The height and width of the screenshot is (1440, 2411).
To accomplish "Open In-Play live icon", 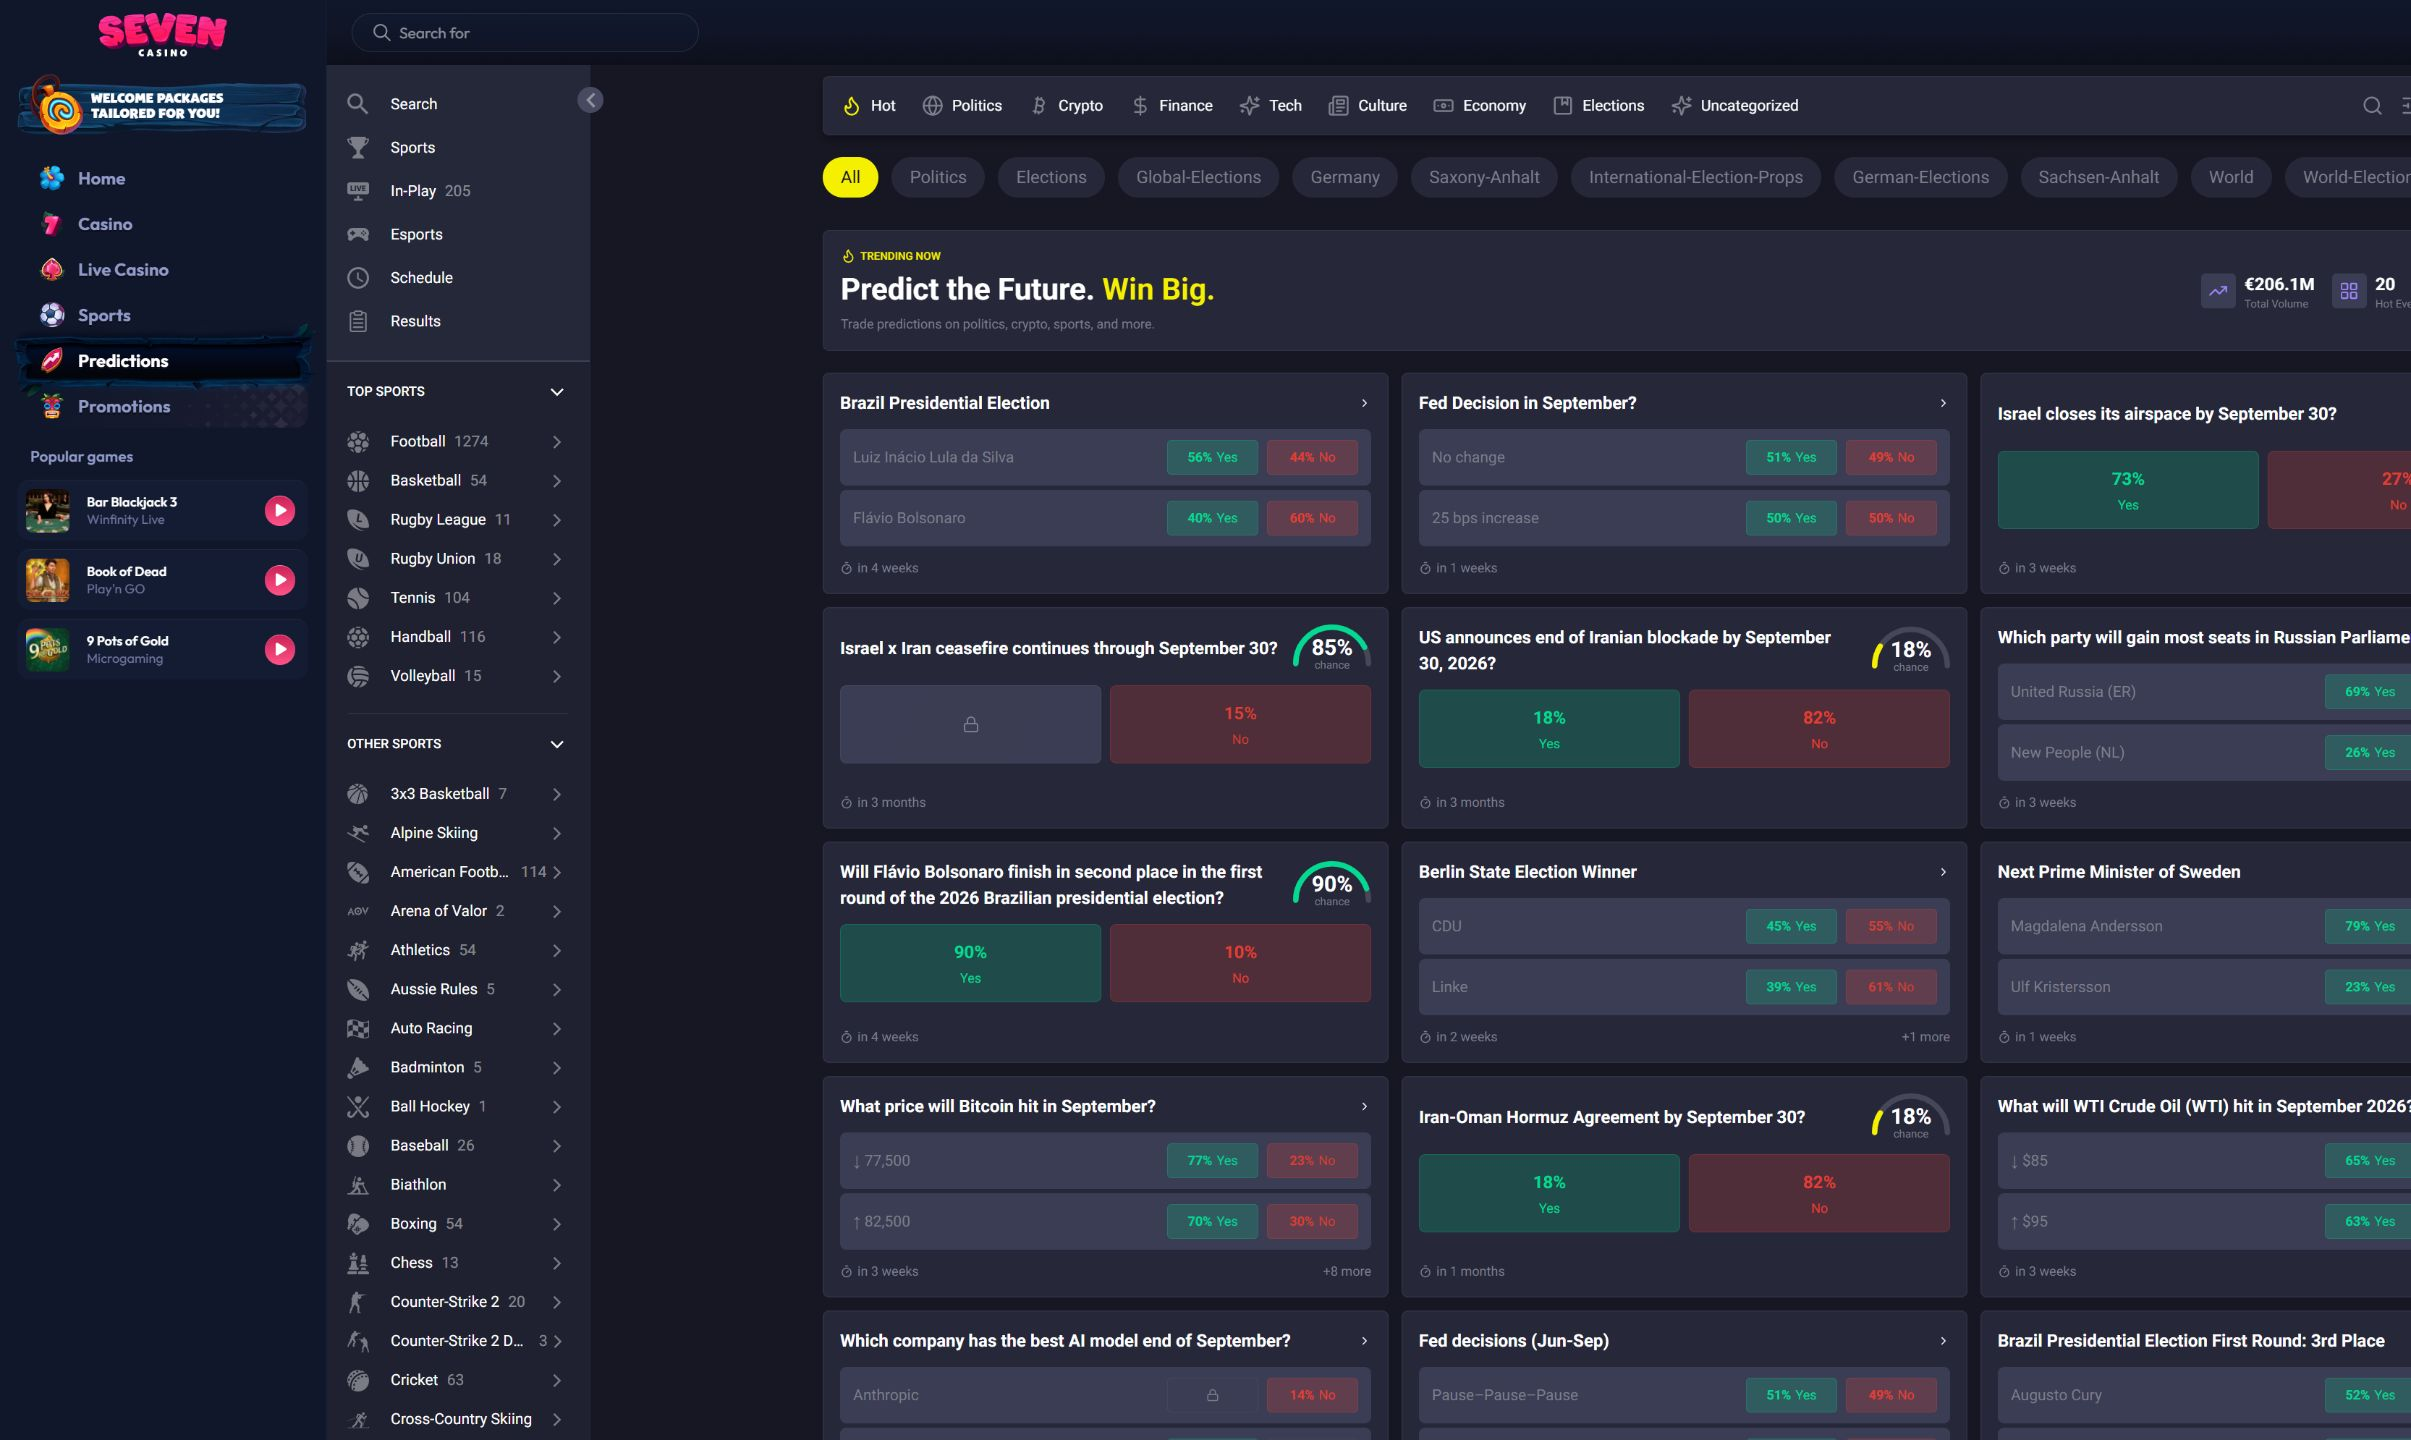I will point(358,191).
